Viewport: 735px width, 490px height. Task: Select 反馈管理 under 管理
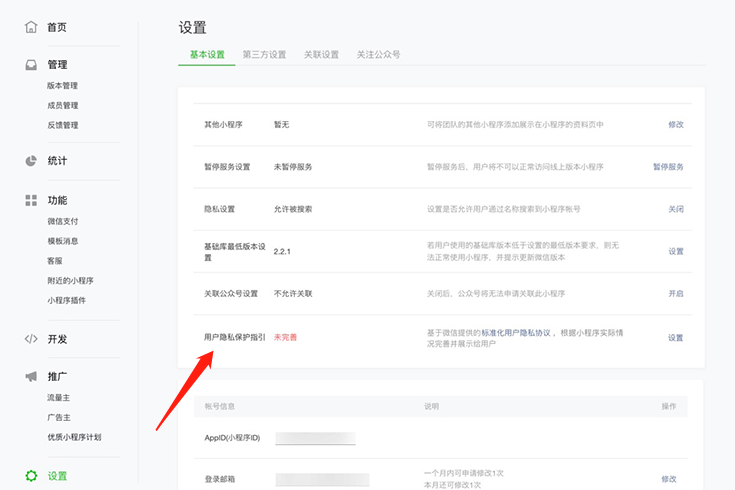[62, 125]
